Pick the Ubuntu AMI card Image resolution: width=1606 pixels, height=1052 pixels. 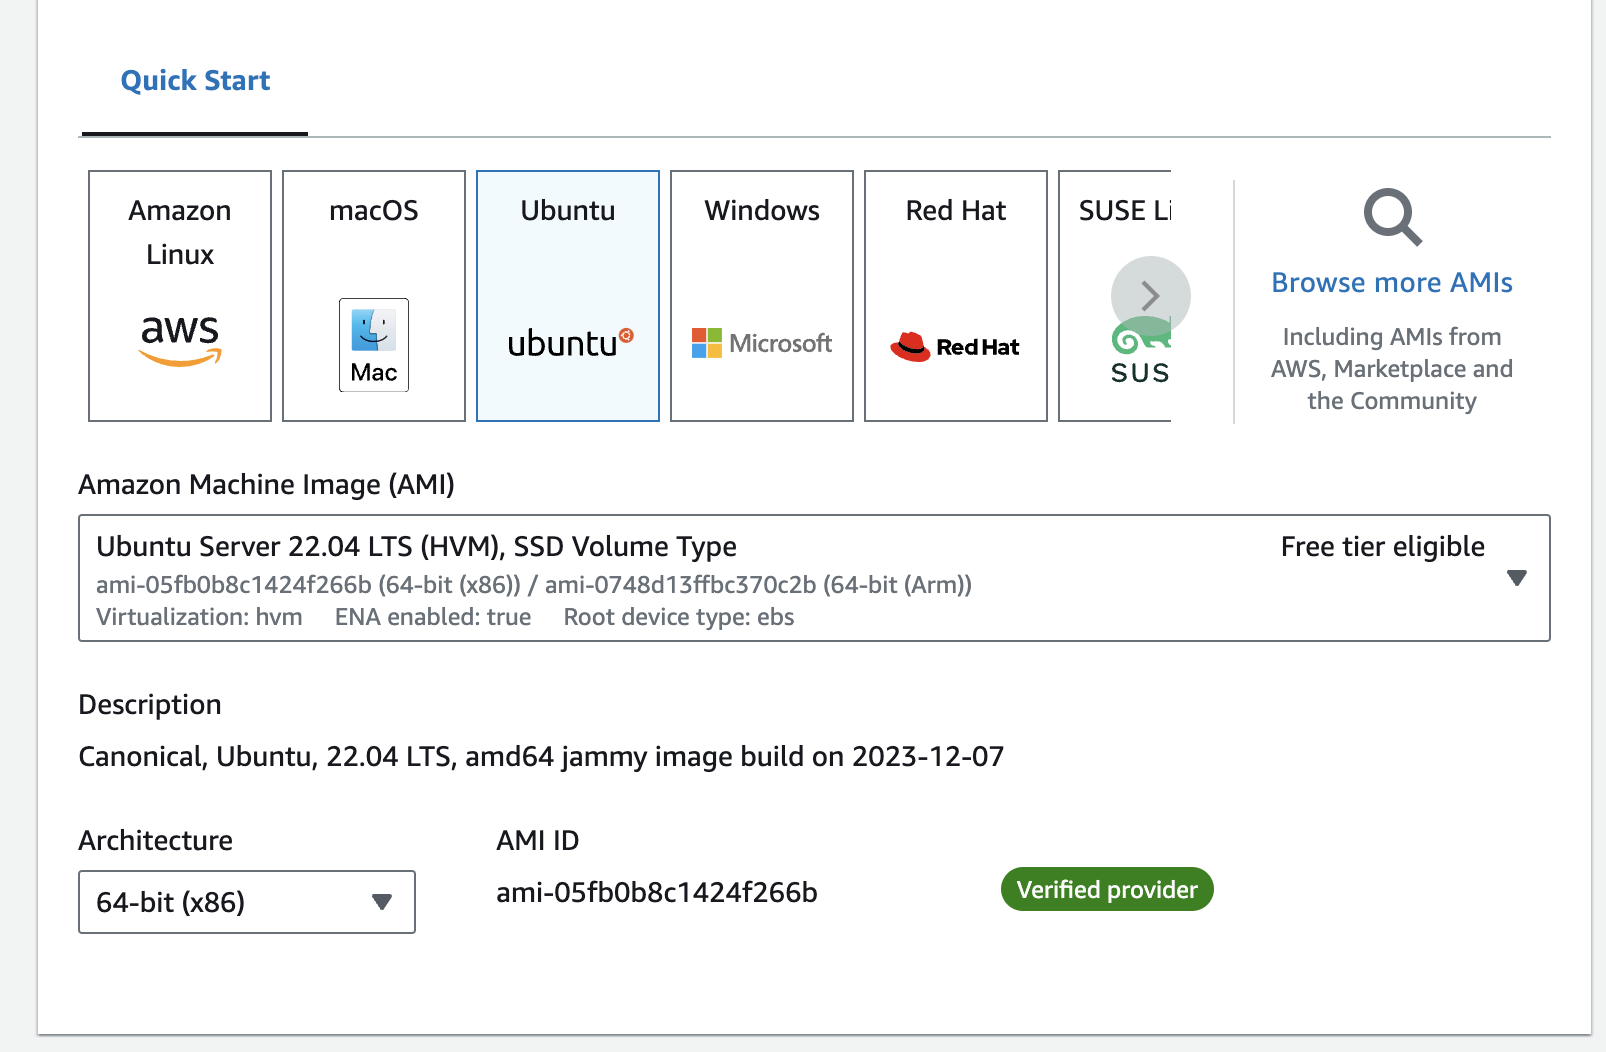coord(568,296)
